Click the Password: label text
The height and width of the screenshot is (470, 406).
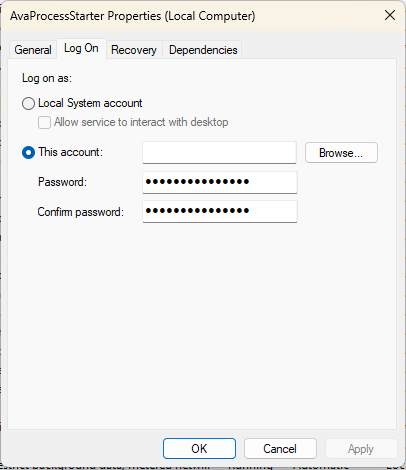point(62,182)
